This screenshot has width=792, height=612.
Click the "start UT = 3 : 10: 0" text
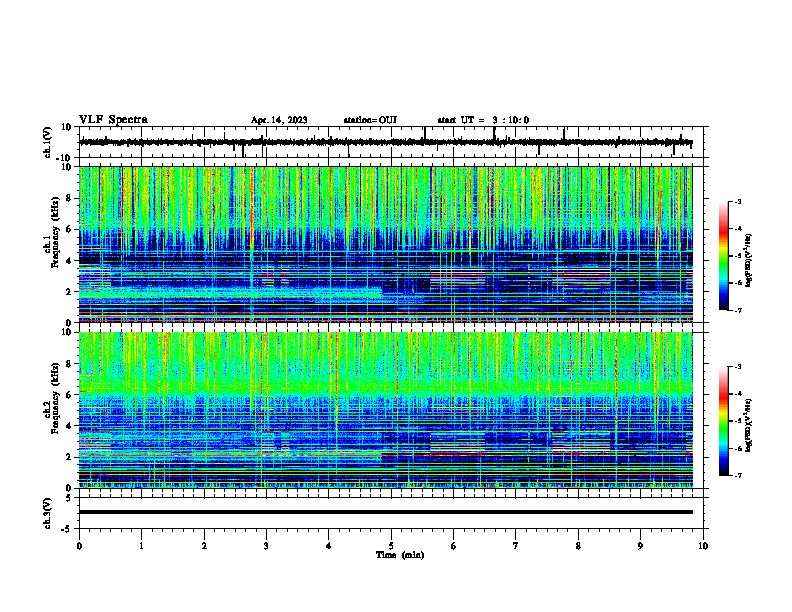pyautogui.click(x=483, y=120)
